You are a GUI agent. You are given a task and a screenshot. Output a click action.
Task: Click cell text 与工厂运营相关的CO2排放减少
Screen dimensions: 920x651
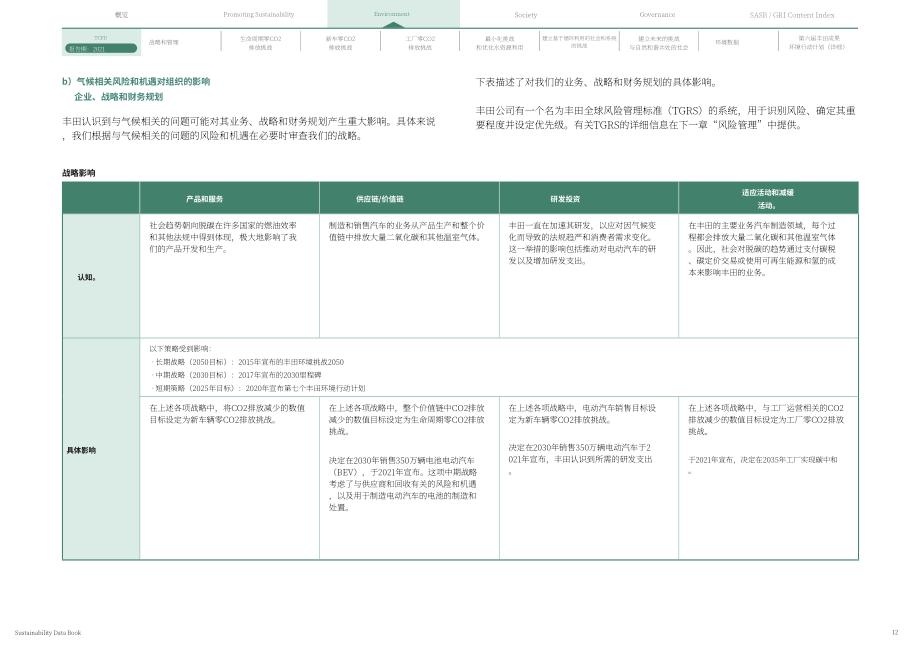point(766,419)
